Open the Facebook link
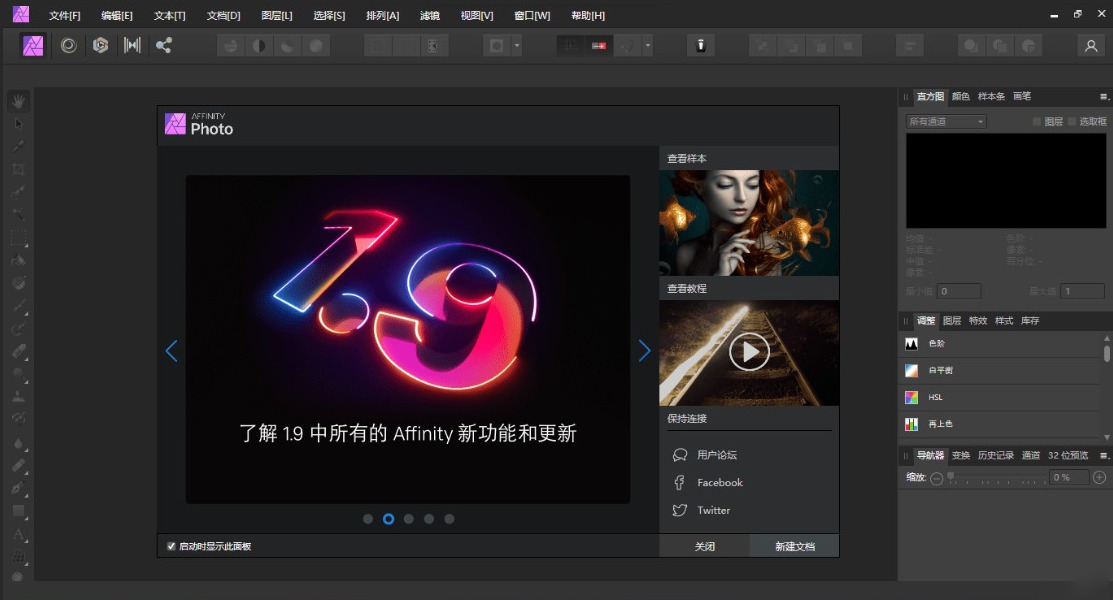 [x=720, y=483]
